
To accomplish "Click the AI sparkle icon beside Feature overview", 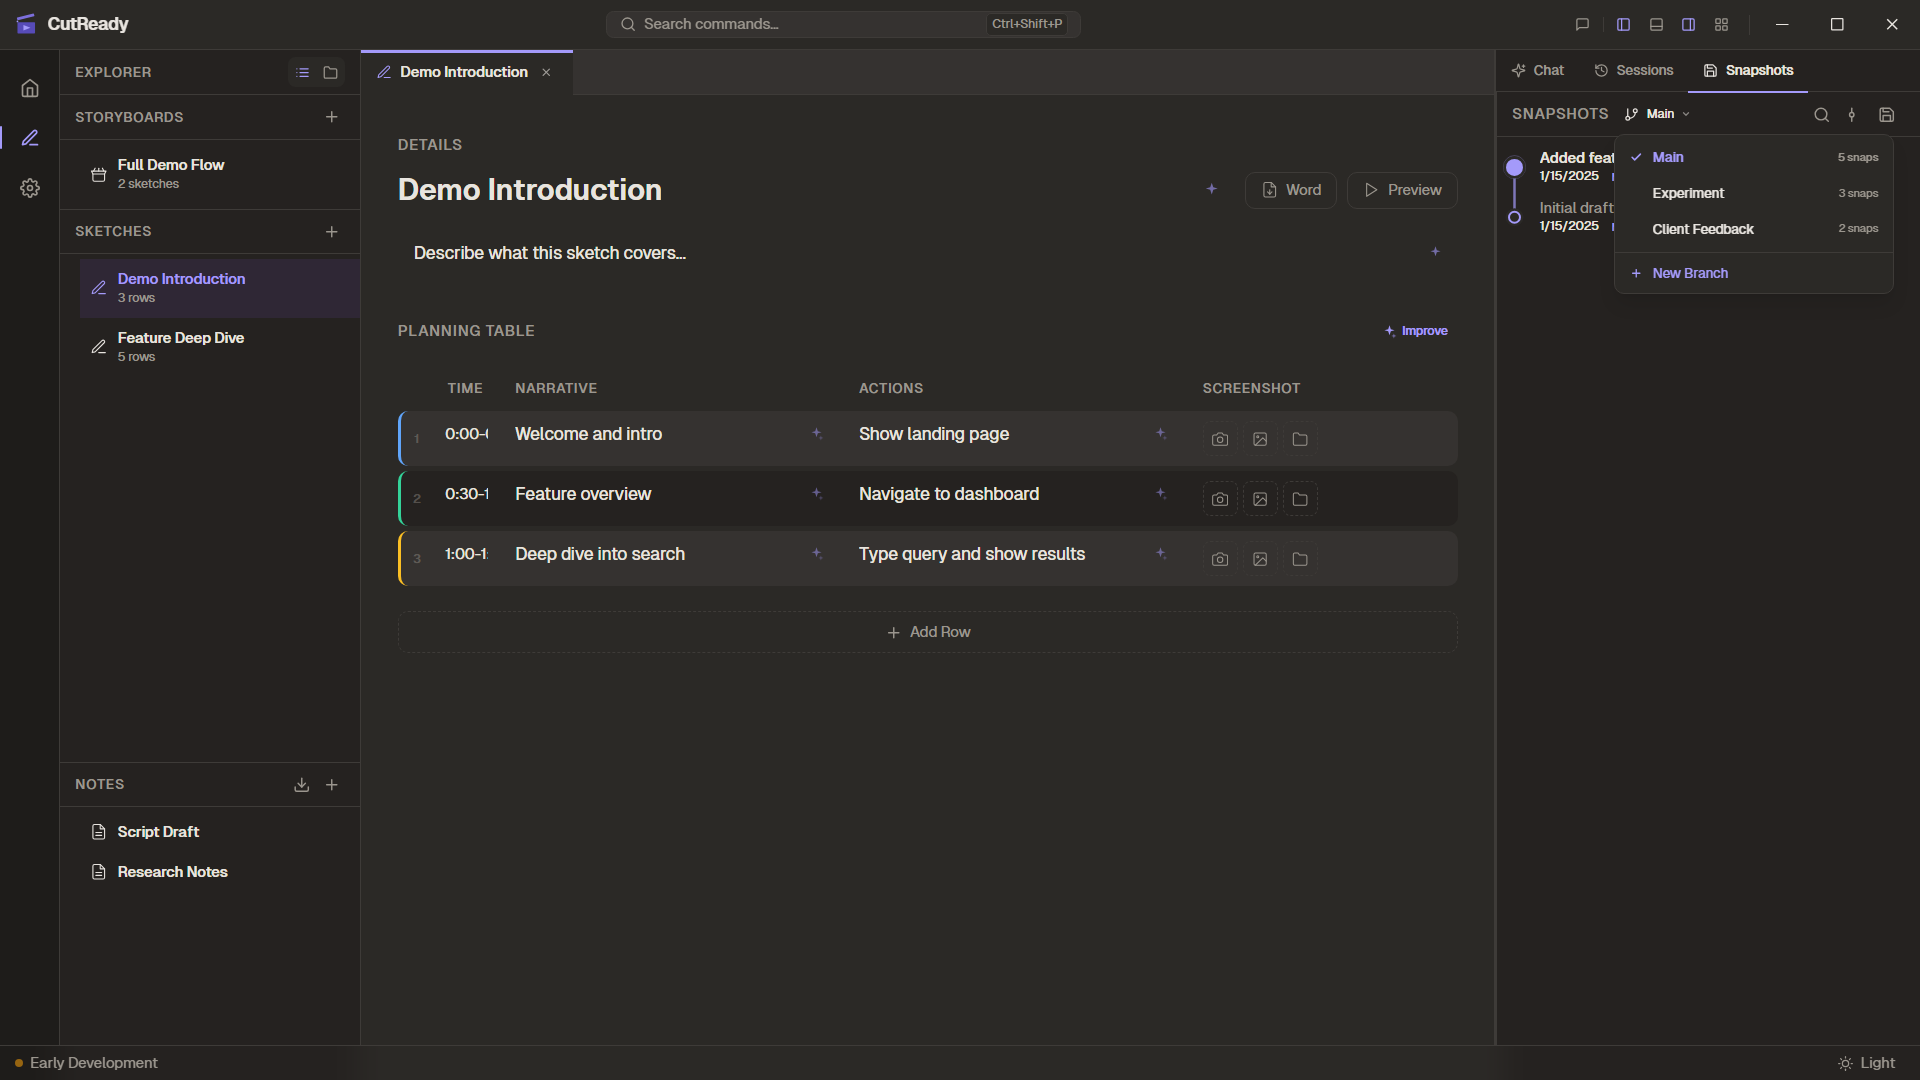I will (817, 493).
